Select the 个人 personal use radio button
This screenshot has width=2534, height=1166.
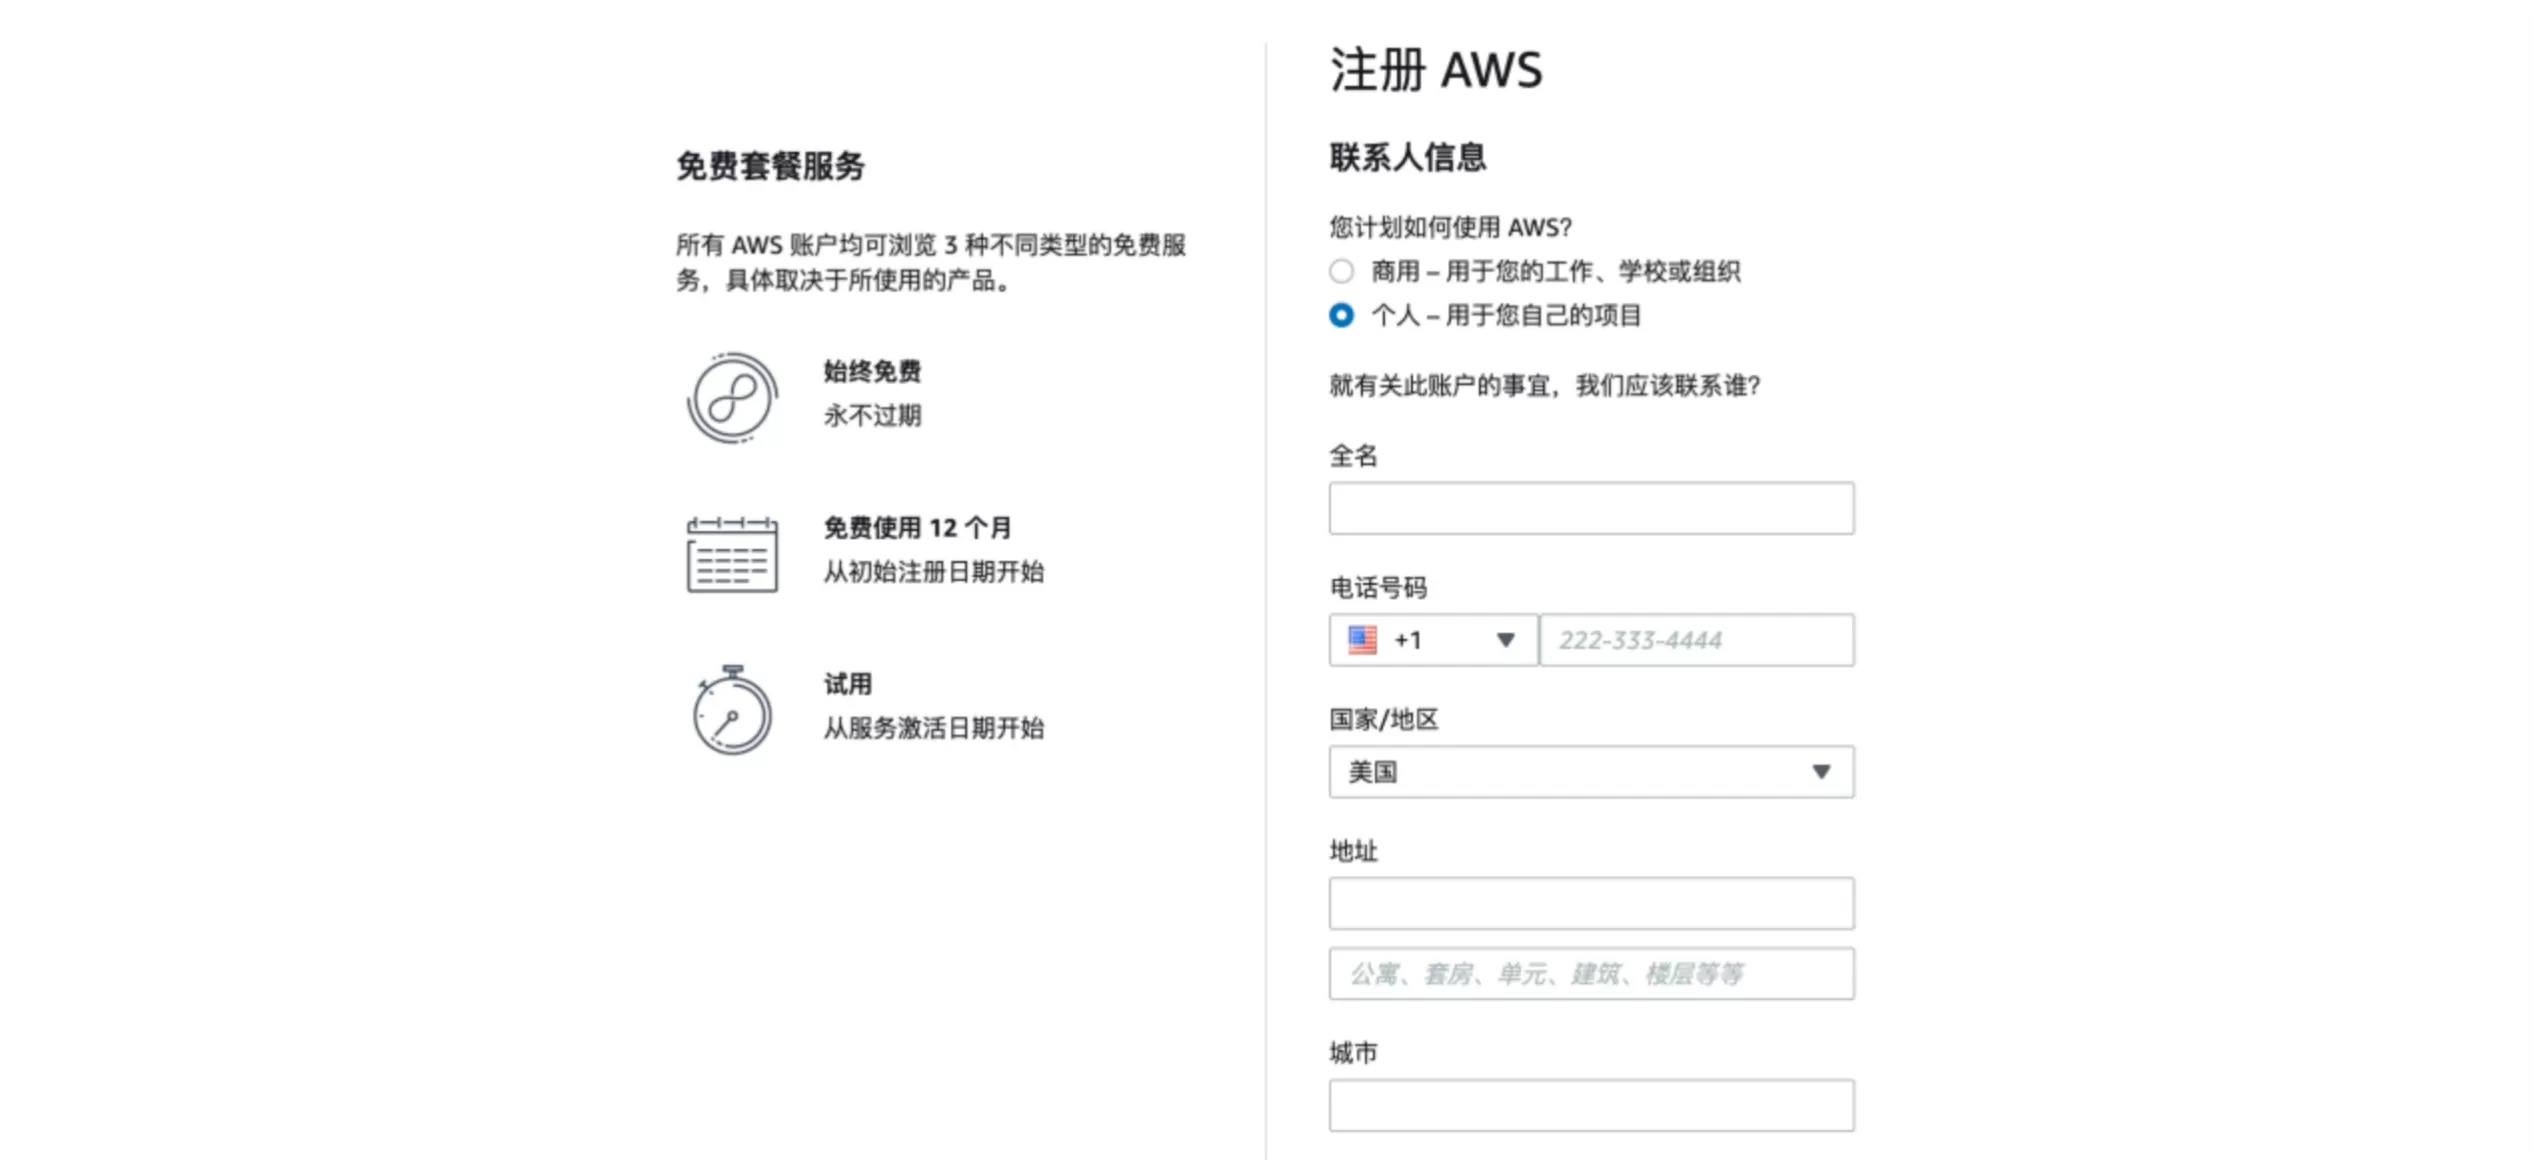(1341, 315)
